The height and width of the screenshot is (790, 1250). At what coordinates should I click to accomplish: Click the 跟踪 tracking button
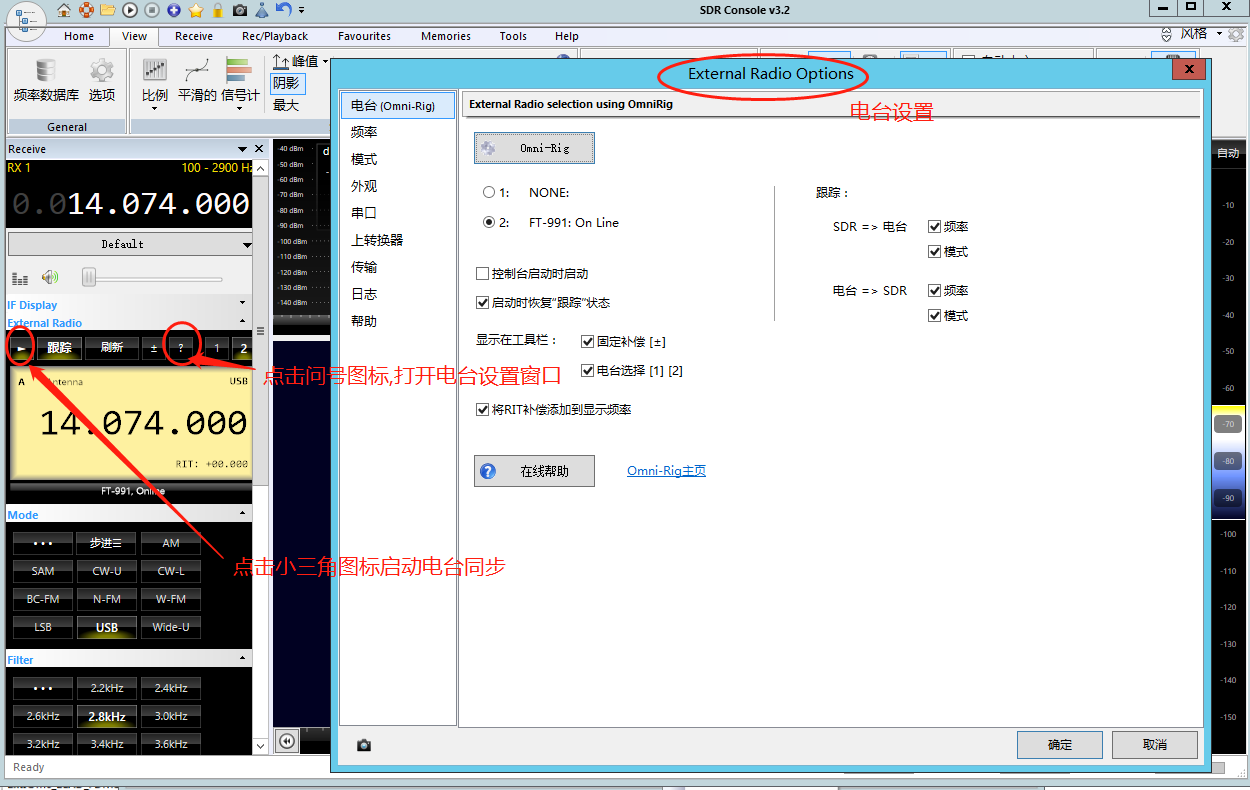coord(59,348)
